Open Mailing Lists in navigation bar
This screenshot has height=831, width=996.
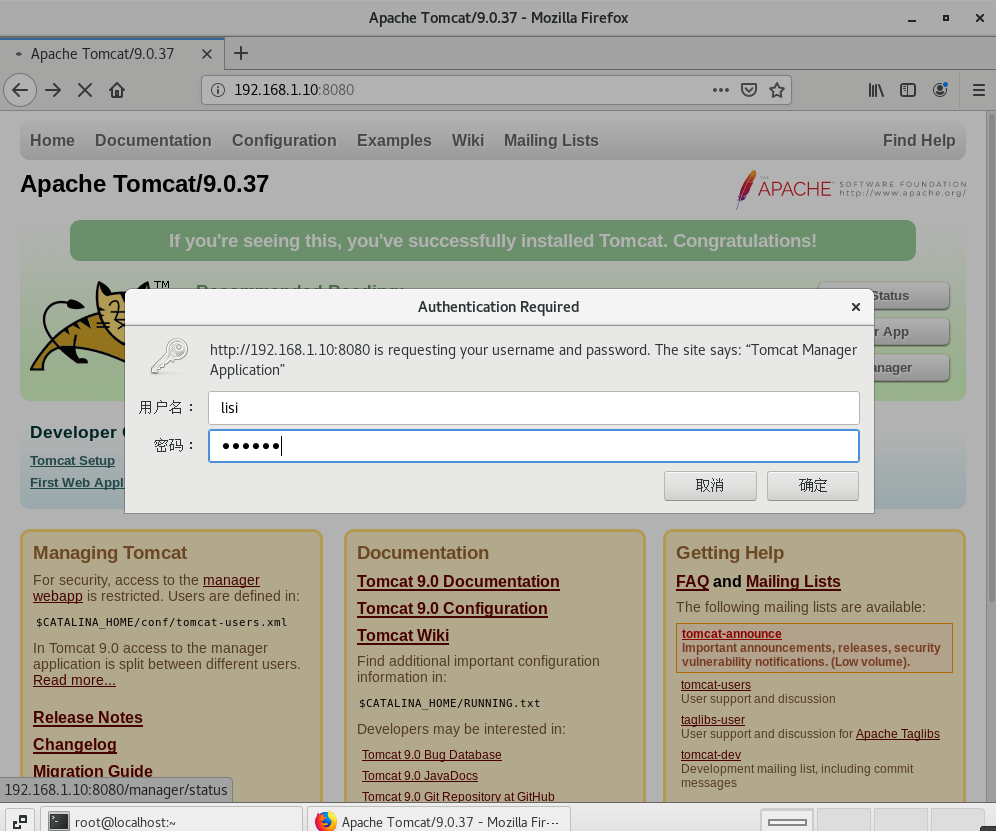coord(551,140)
